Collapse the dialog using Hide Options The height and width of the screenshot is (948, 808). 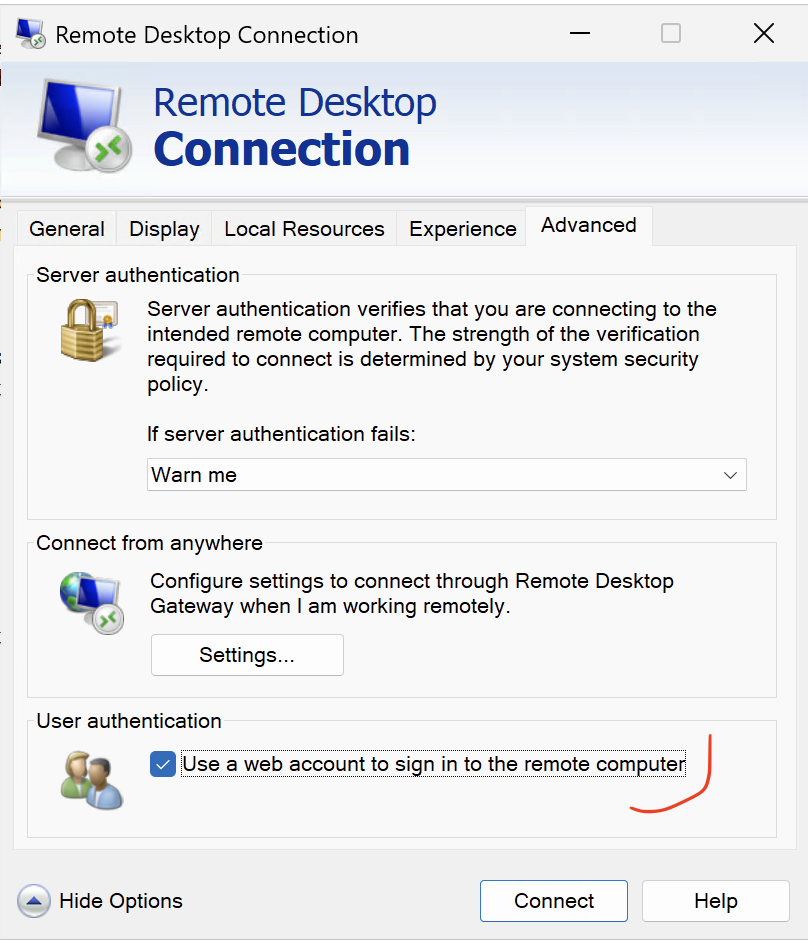point(120,901)
